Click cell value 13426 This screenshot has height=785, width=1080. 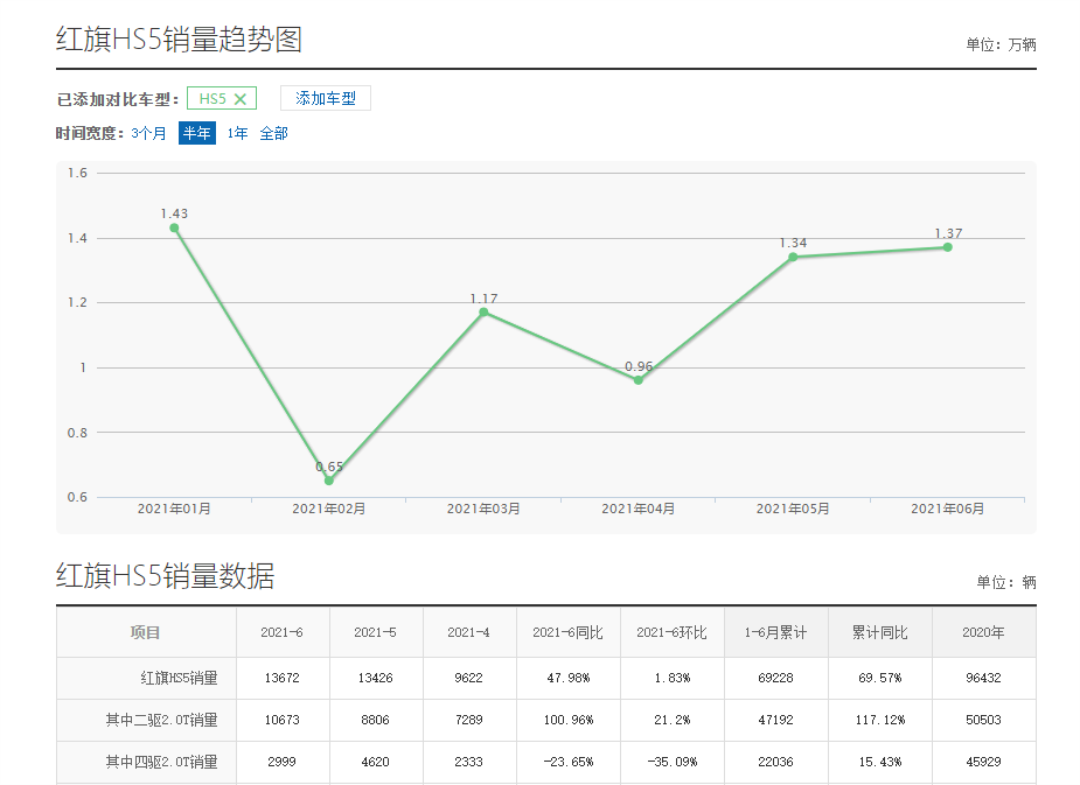pyautogui.click(x=375, y=678)
